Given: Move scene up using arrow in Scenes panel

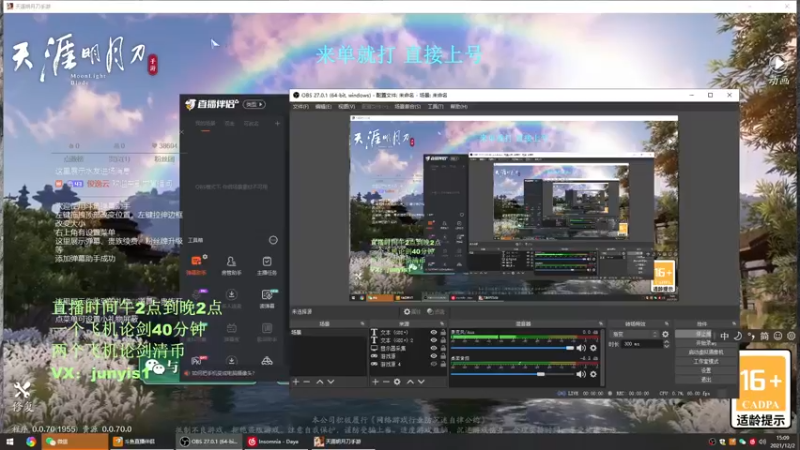Looking at the screenshot, I should [x=320, y=382].
